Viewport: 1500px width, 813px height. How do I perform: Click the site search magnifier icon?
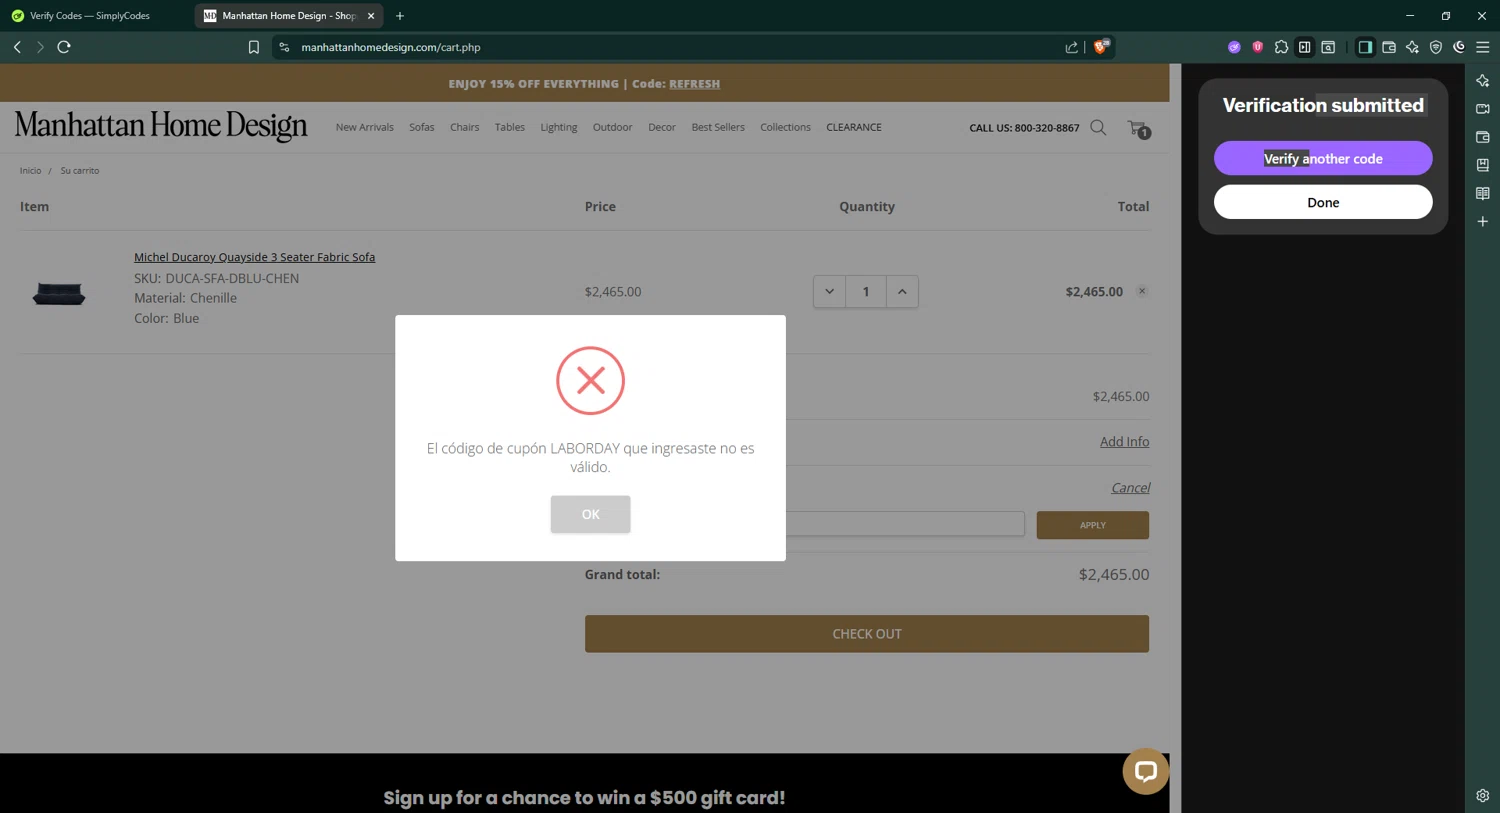tap(1098, 127)
